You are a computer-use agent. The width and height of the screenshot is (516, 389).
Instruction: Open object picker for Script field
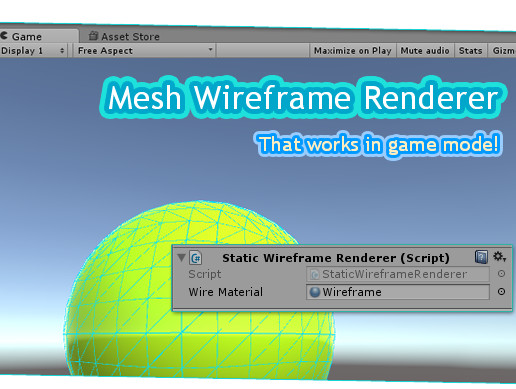pos(501,274)
